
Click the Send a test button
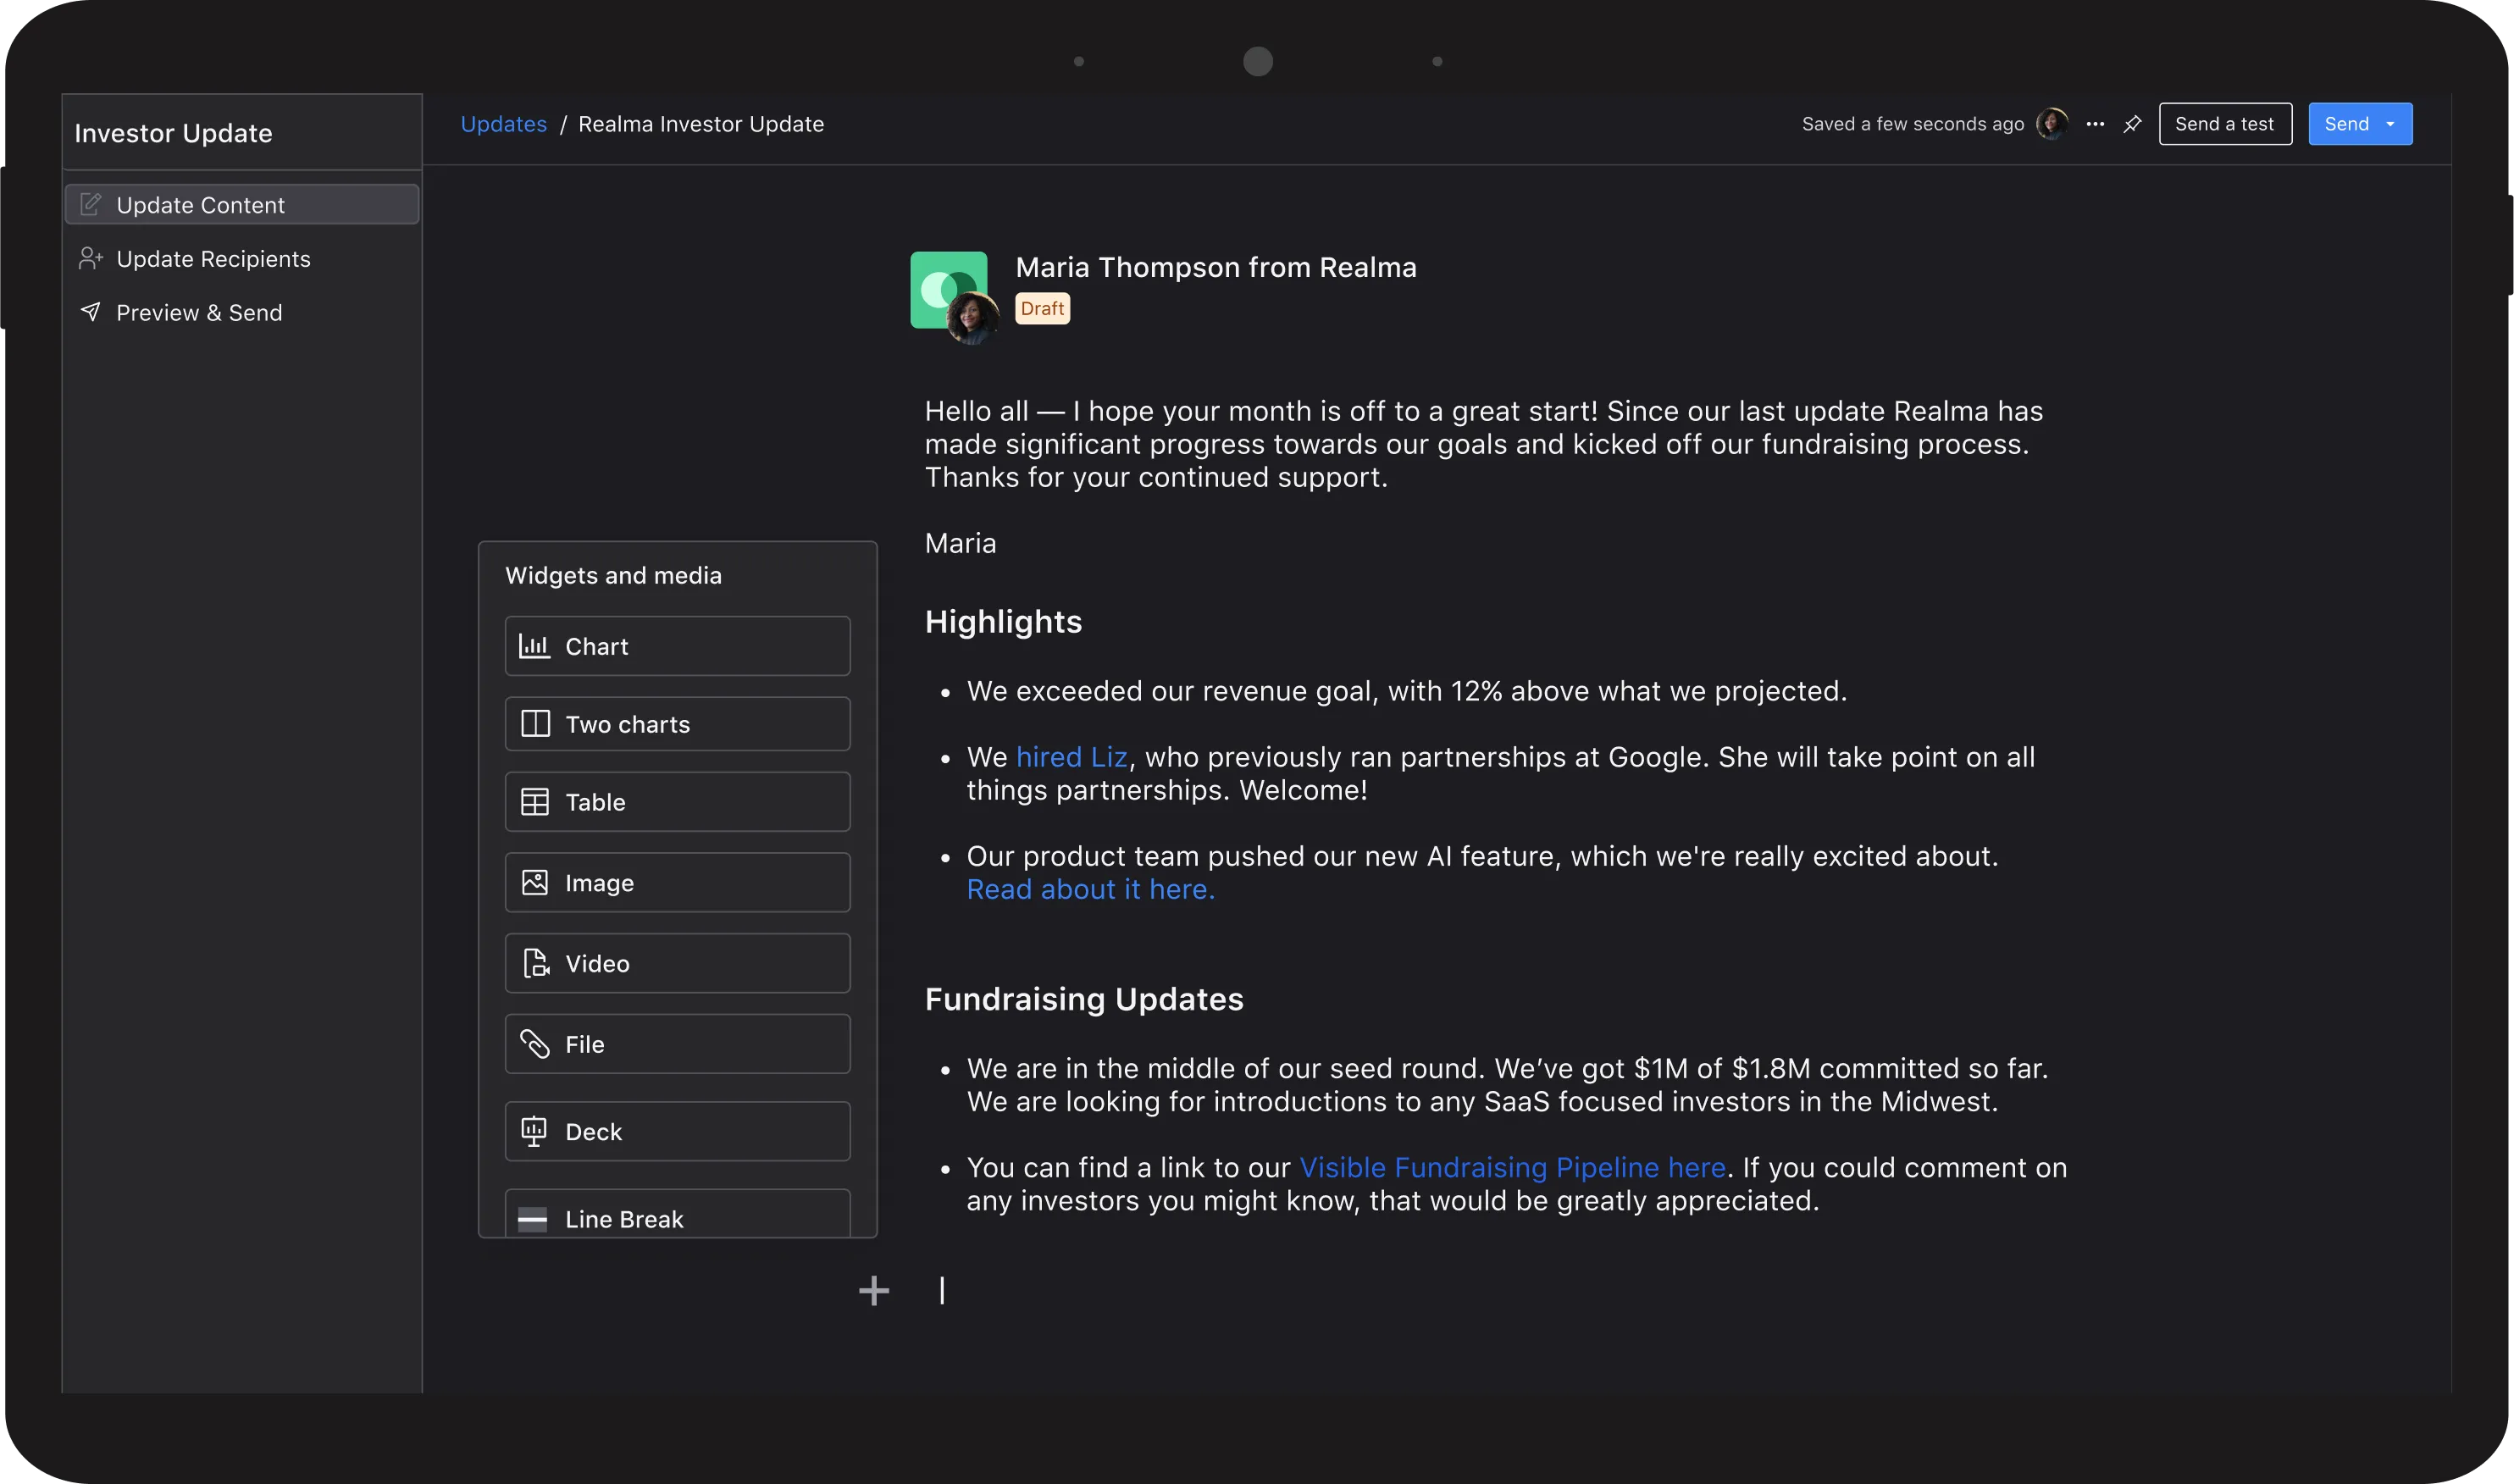click(2224, 124)
